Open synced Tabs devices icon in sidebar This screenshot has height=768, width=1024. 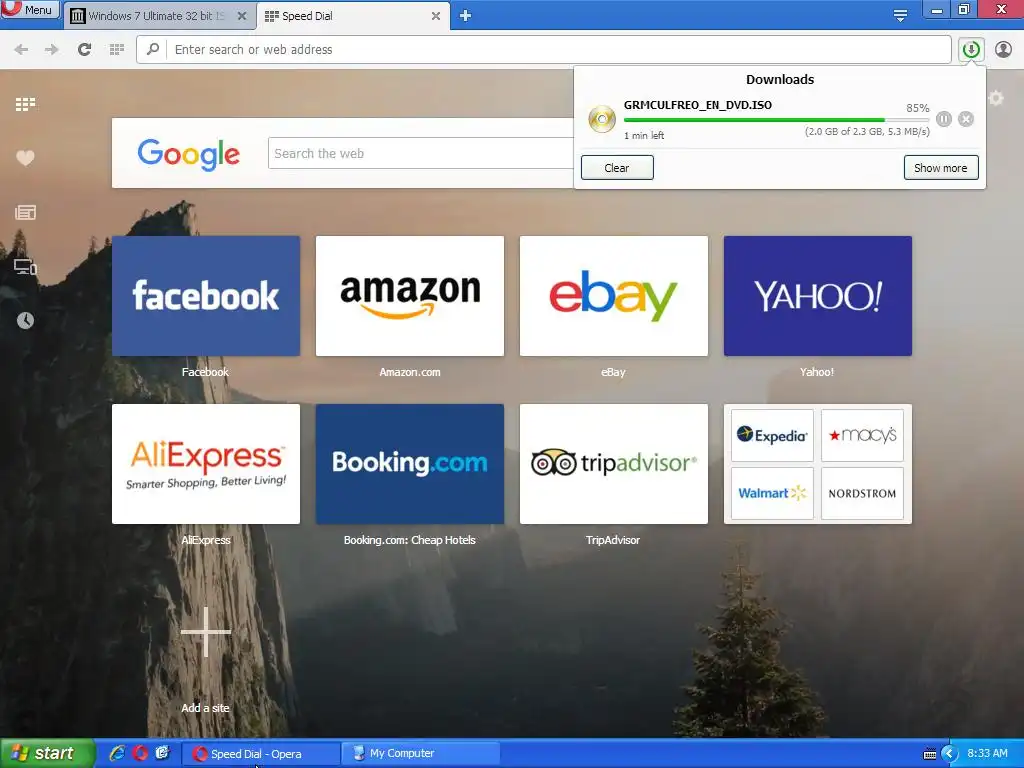(x=25, y=266)
